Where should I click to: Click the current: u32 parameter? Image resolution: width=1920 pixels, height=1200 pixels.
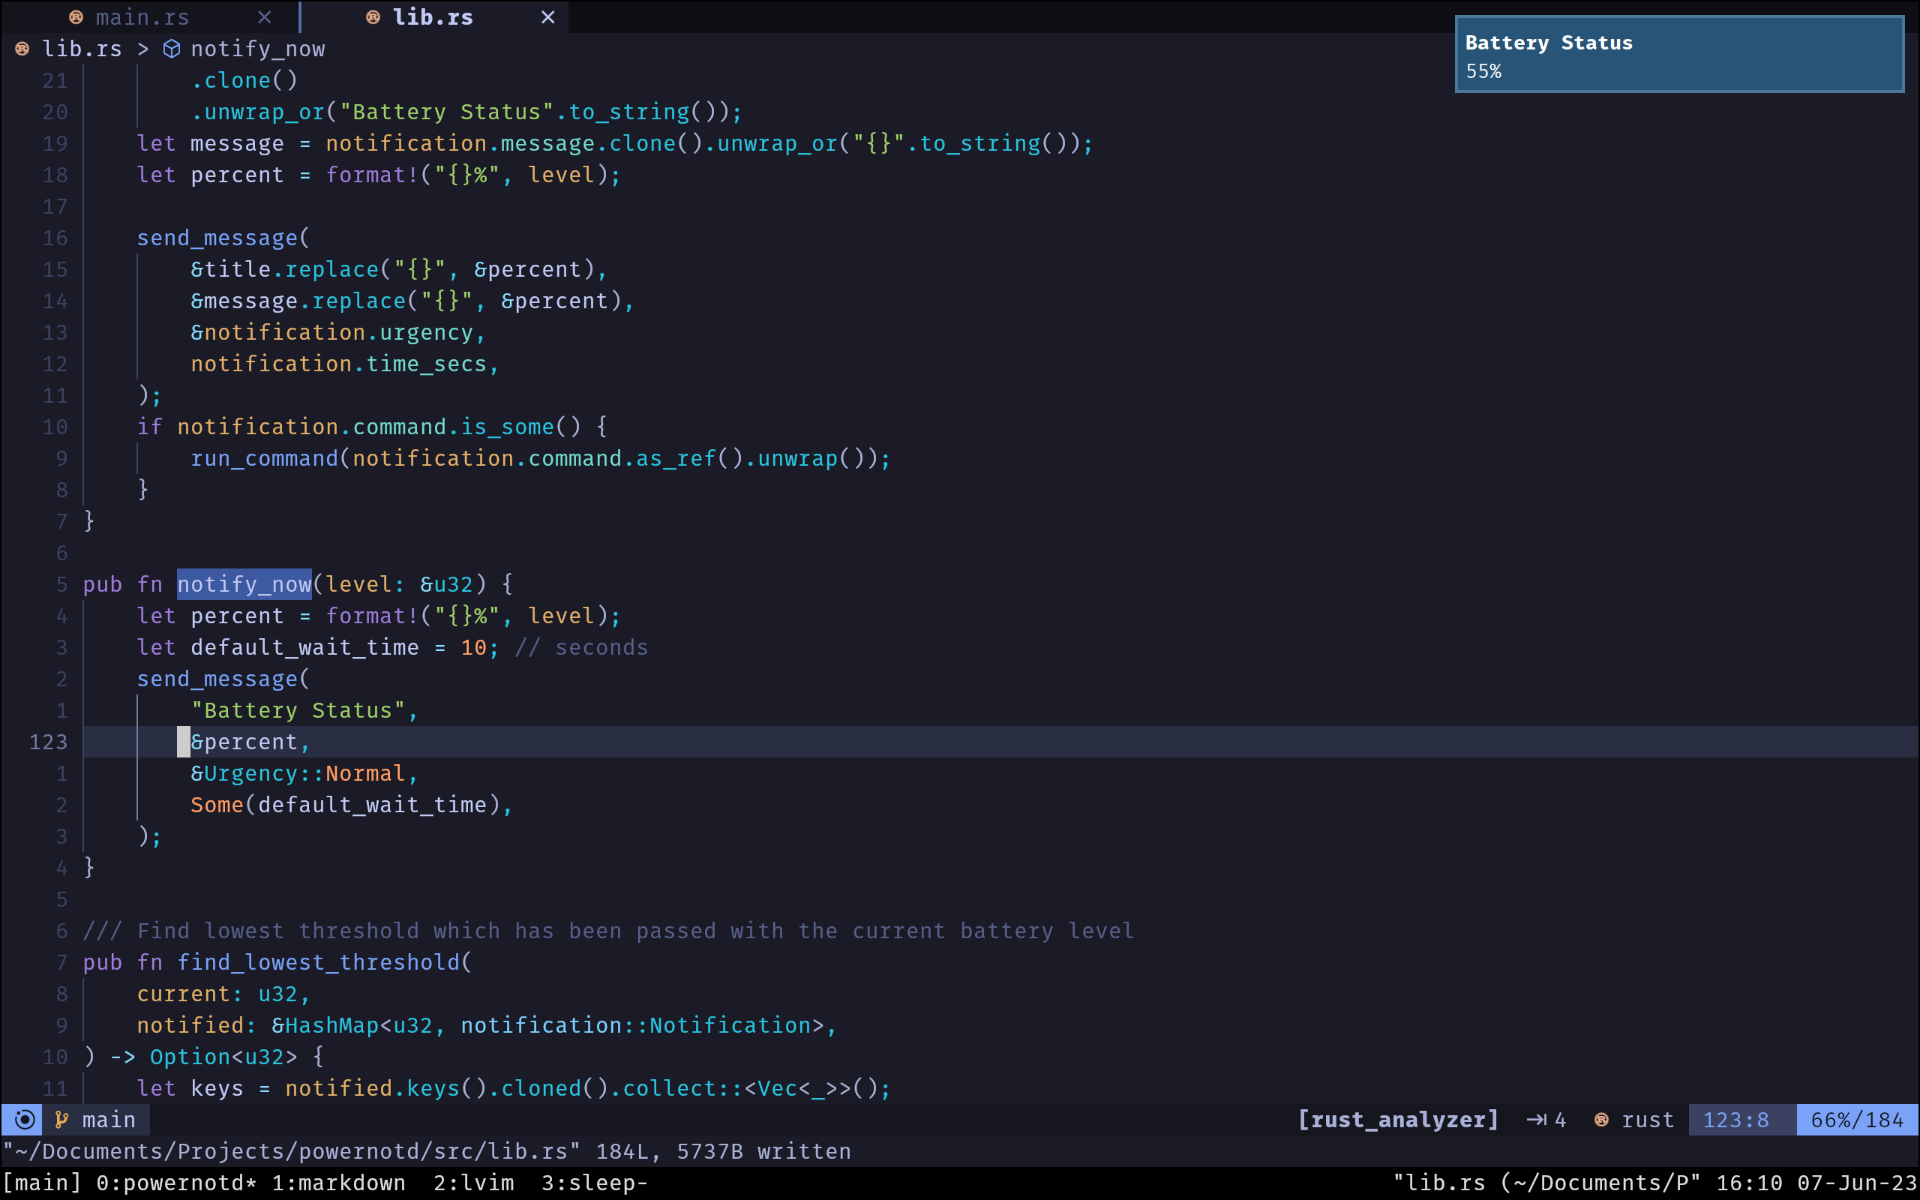(223, 994)
